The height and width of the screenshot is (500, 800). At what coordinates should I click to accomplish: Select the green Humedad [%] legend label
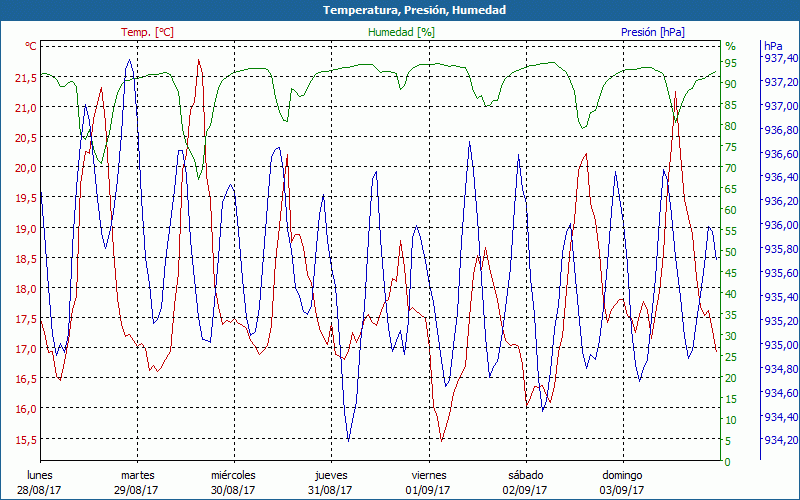402,32
